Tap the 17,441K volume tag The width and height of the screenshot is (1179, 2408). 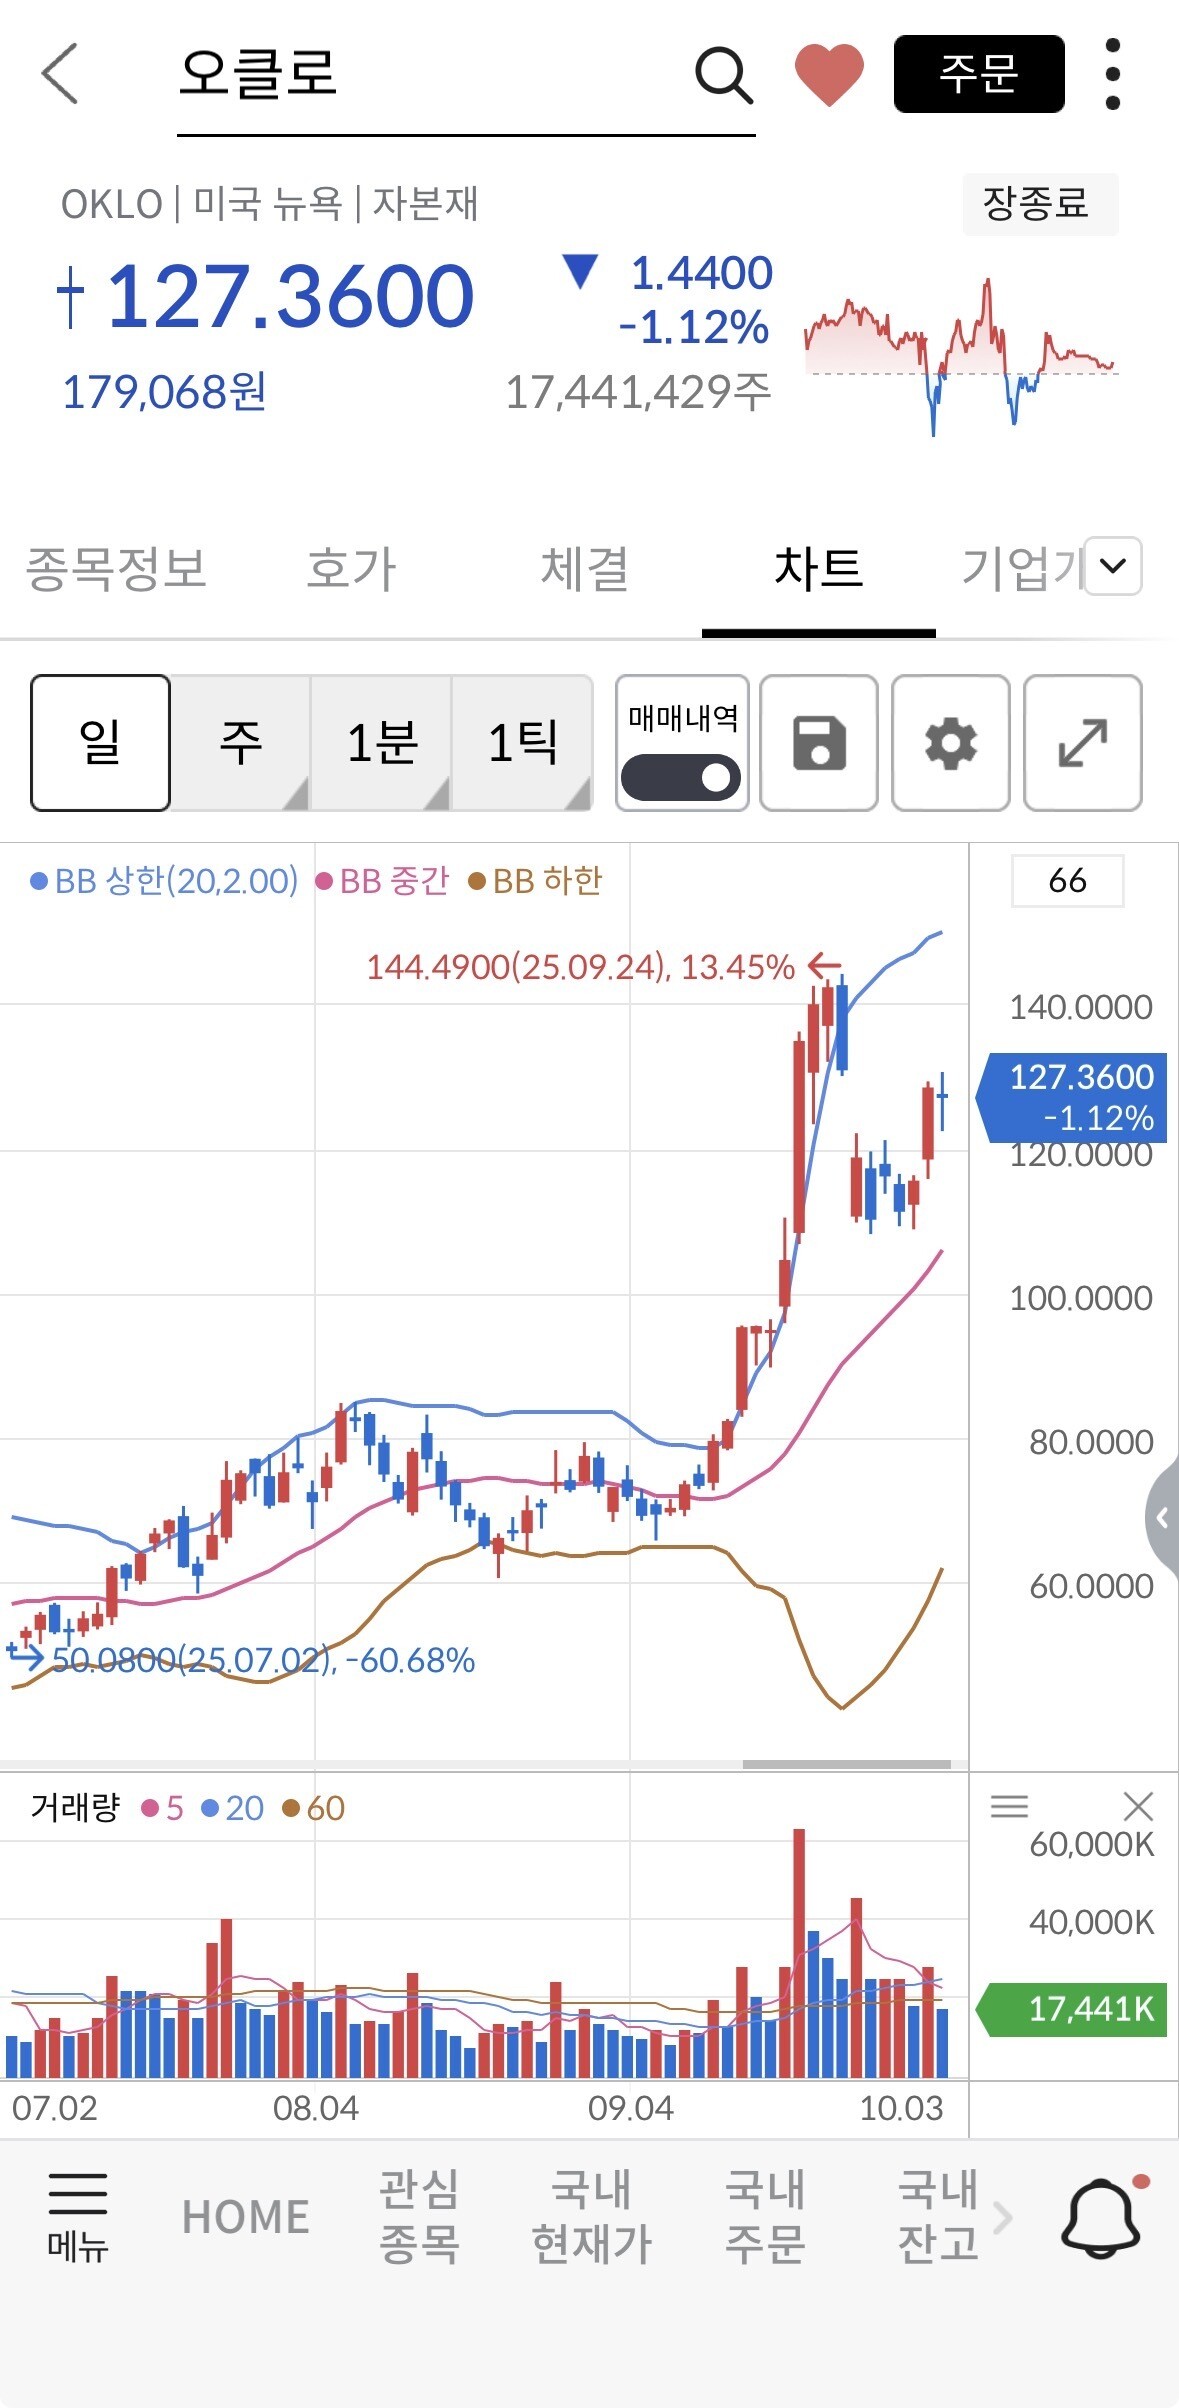(x=1071, y=2009)
